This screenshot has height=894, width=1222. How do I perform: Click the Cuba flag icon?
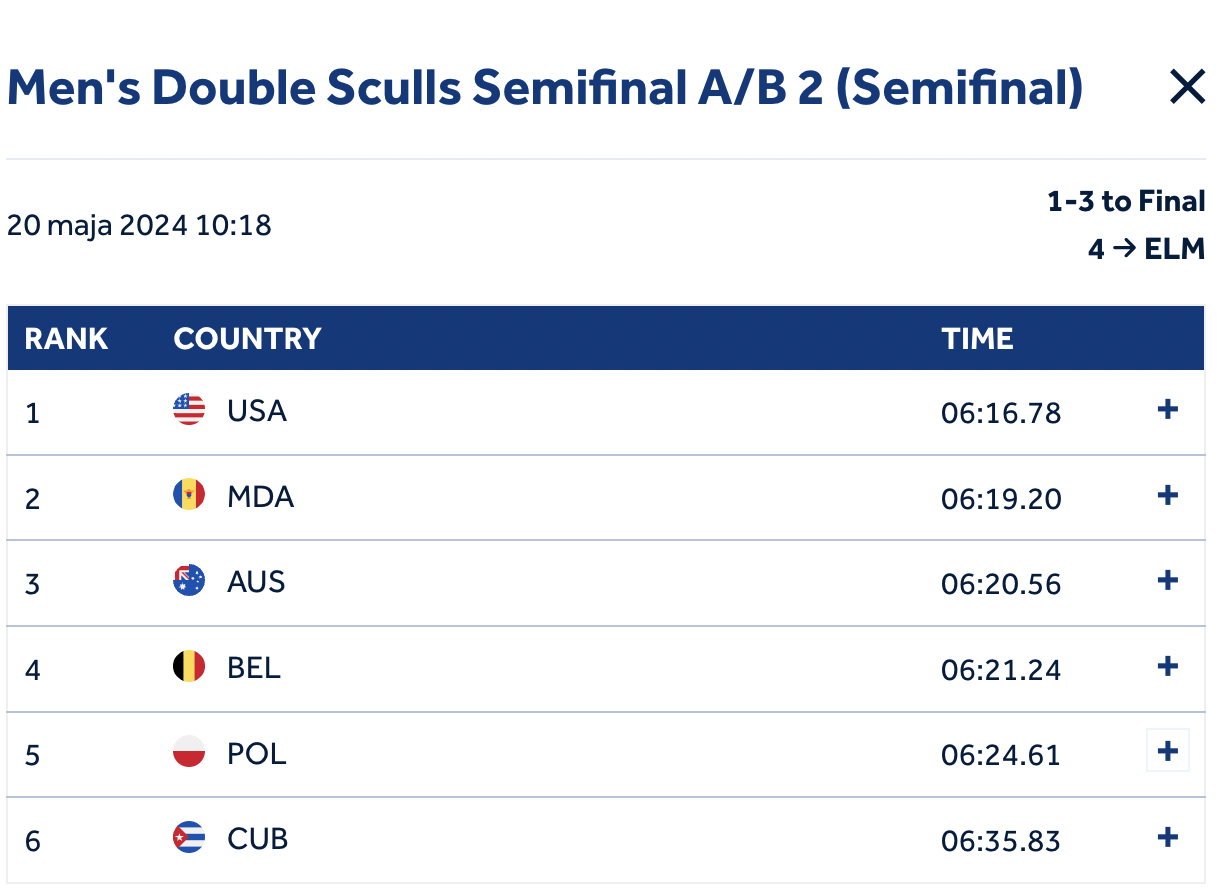point(189,838)
